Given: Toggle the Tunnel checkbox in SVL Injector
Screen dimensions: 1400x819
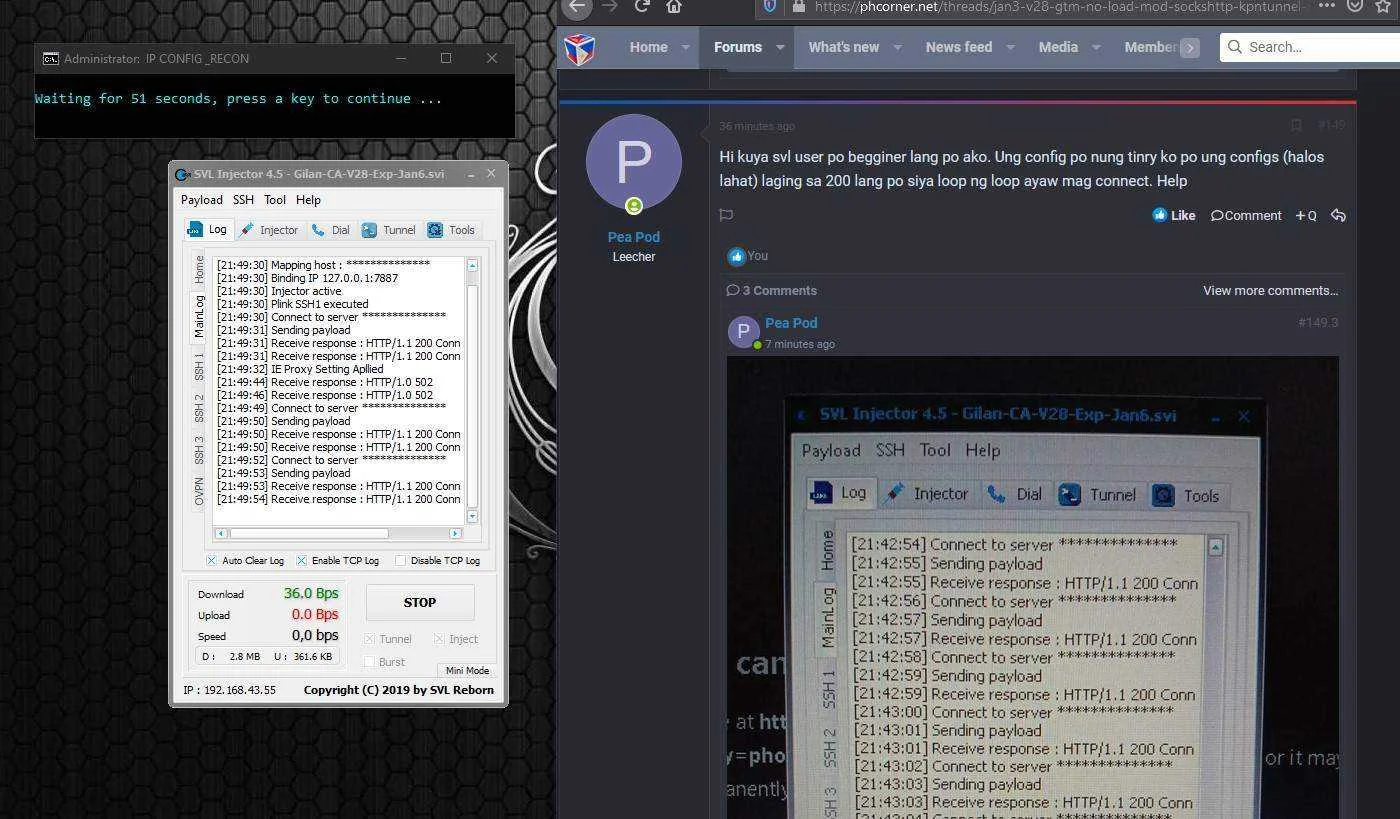Looking at the screenshot, I should pyautogui.click(x=369, y=639).
